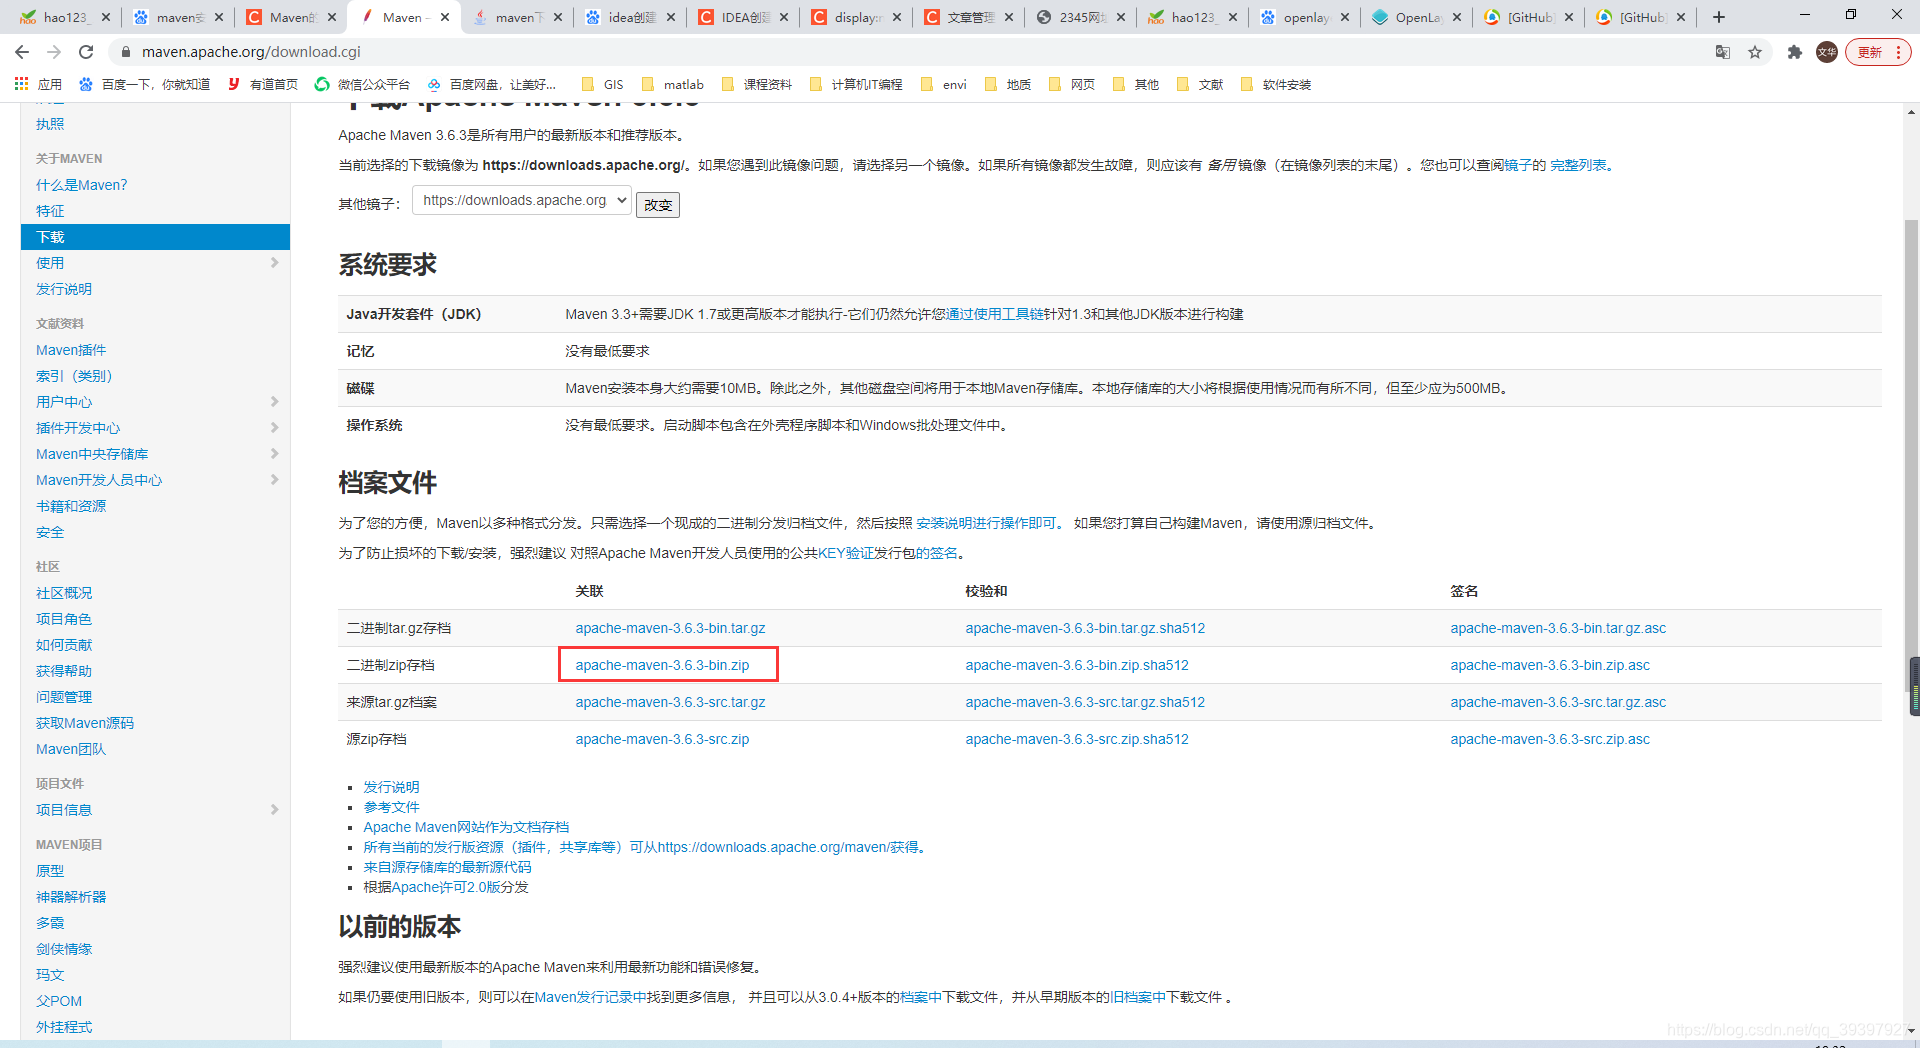Open 发行说明 in the sidebar
The height and width of the screenshot is (1048, 1920).
64,289
